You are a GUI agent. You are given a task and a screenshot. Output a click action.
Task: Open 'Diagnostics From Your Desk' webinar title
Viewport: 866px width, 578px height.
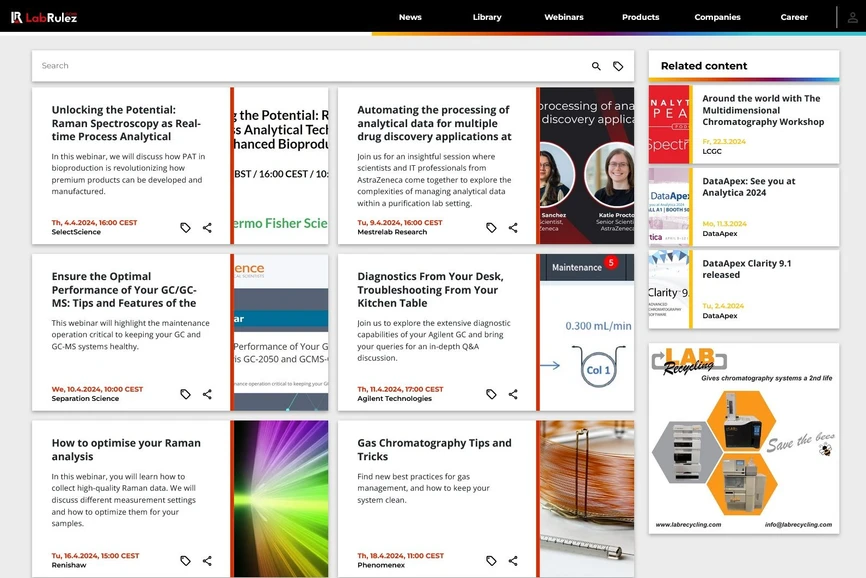[430, 290]
